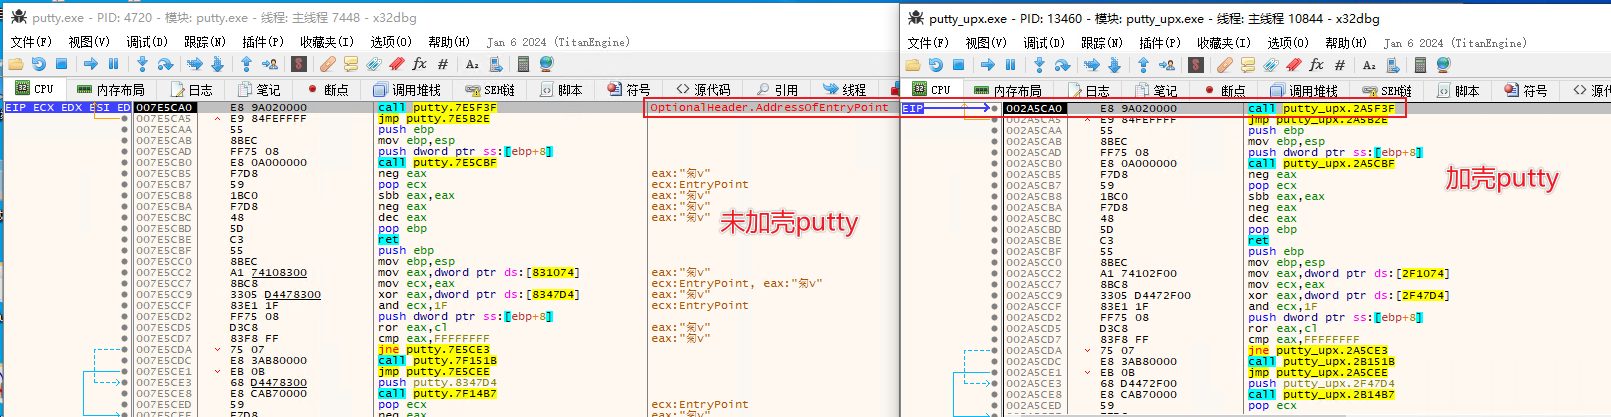Click the patches bandage icon in putty.exe window
This screenshot has height=417, width=1611.
coord(327,64)
